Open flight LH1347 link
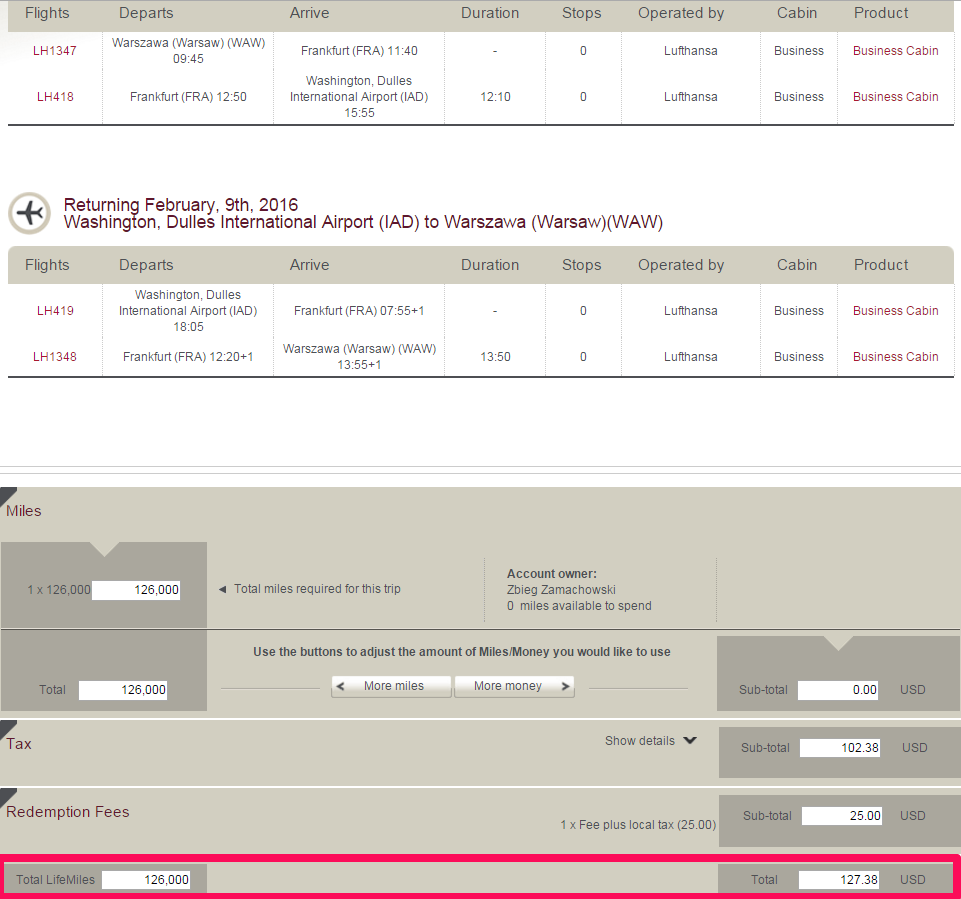 coord(55,51)
